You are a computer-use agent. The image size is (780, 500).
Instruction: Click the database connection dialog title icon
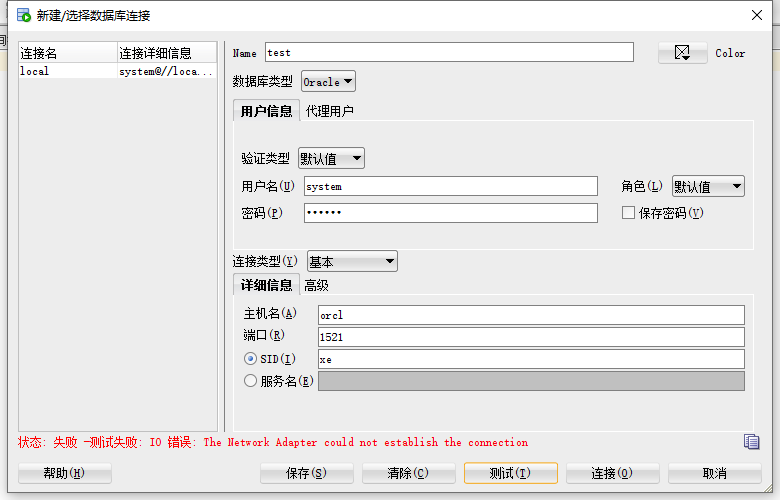(x=23, y=15)
